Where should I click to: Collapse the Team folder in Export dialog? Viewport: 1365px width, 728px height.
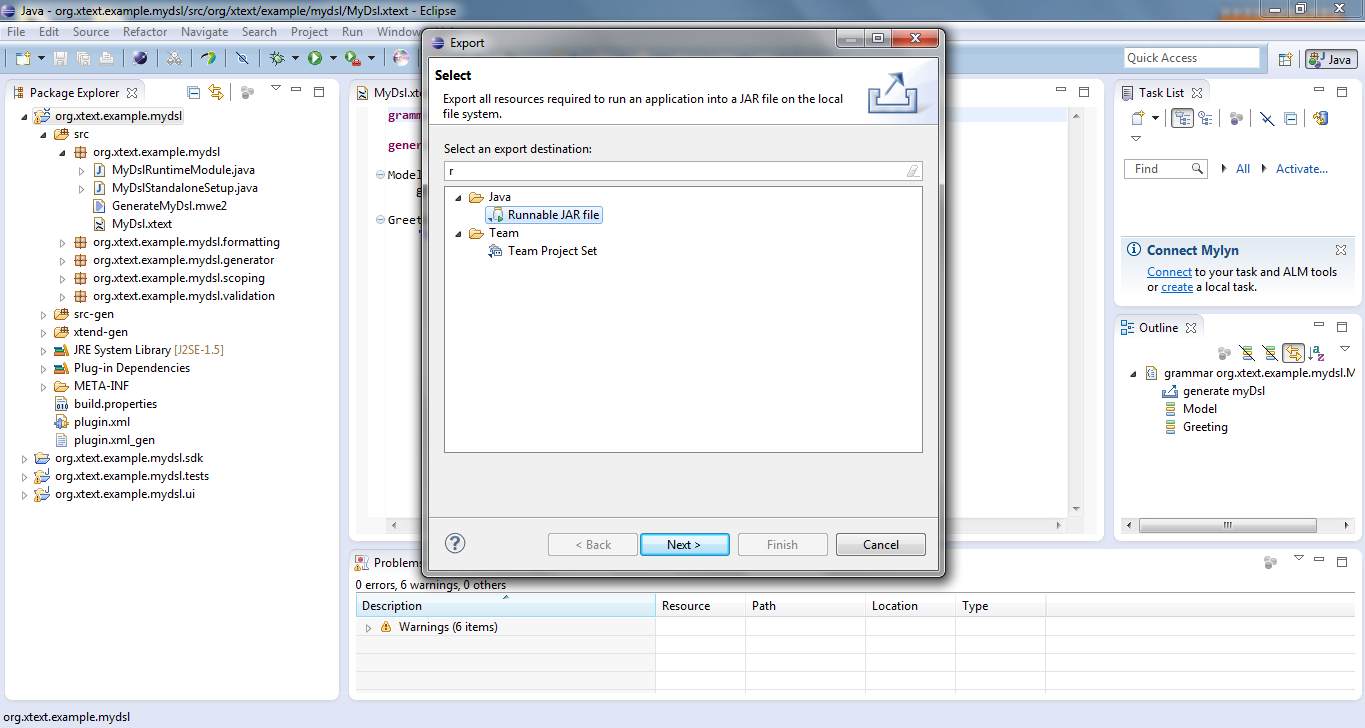click(459, 233)
